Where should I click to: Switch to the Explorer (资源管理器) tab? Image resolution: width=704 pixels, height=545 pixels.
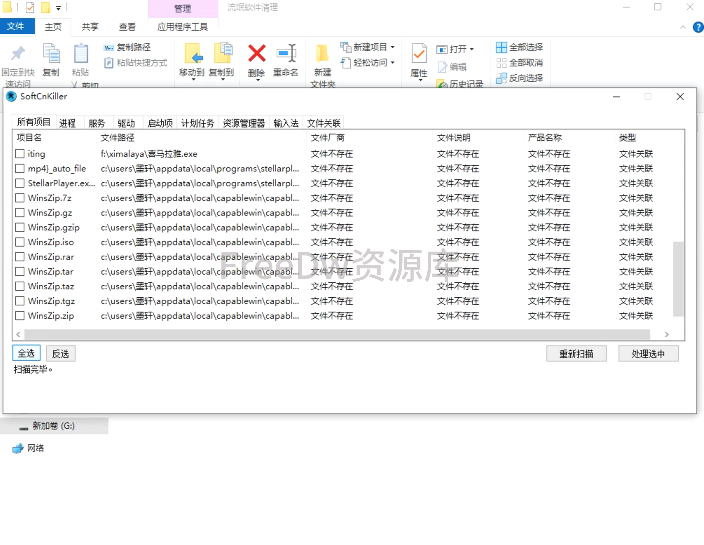[x=244, y=123]
